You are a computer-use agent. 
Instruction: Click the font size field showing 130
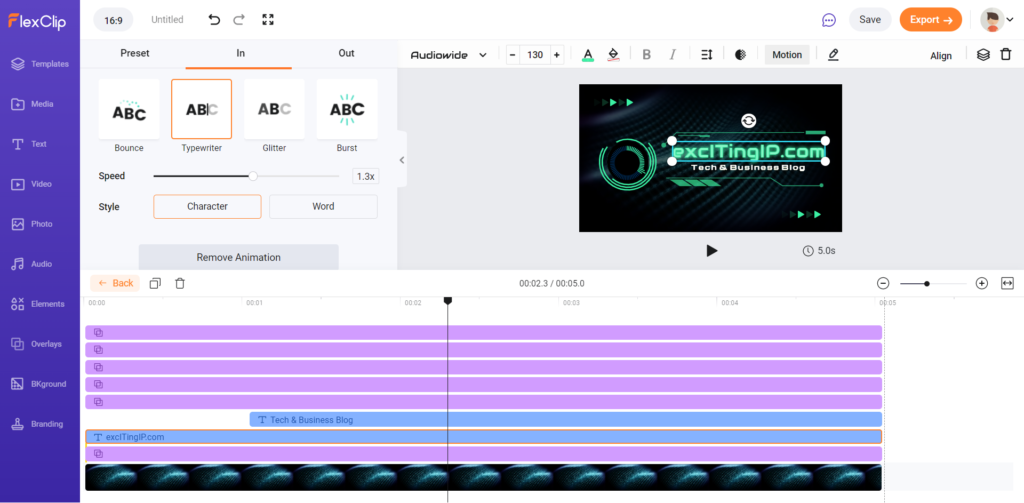click(x=535, y=55)
